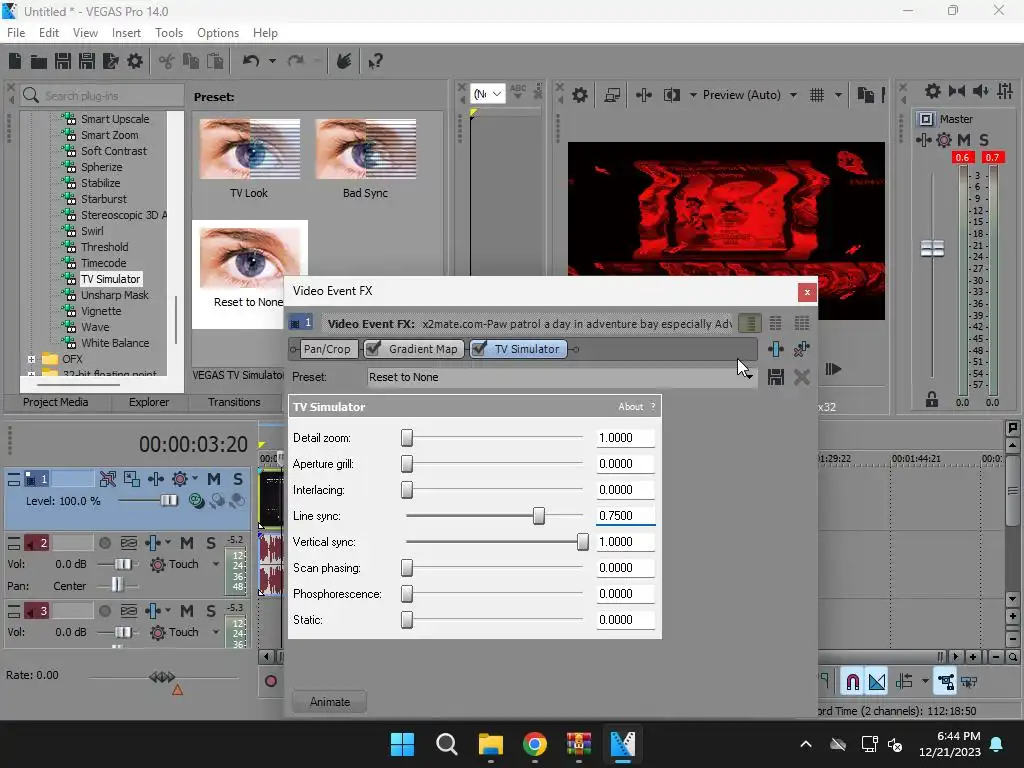Click the New project icon in toolbar
The width and height of the screenshot is (1024, 768).
15,61
